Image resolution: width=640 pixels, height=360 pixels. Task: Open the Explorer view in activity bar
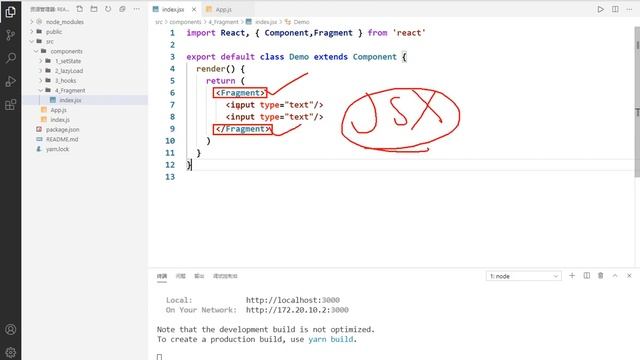click(11, 11)
